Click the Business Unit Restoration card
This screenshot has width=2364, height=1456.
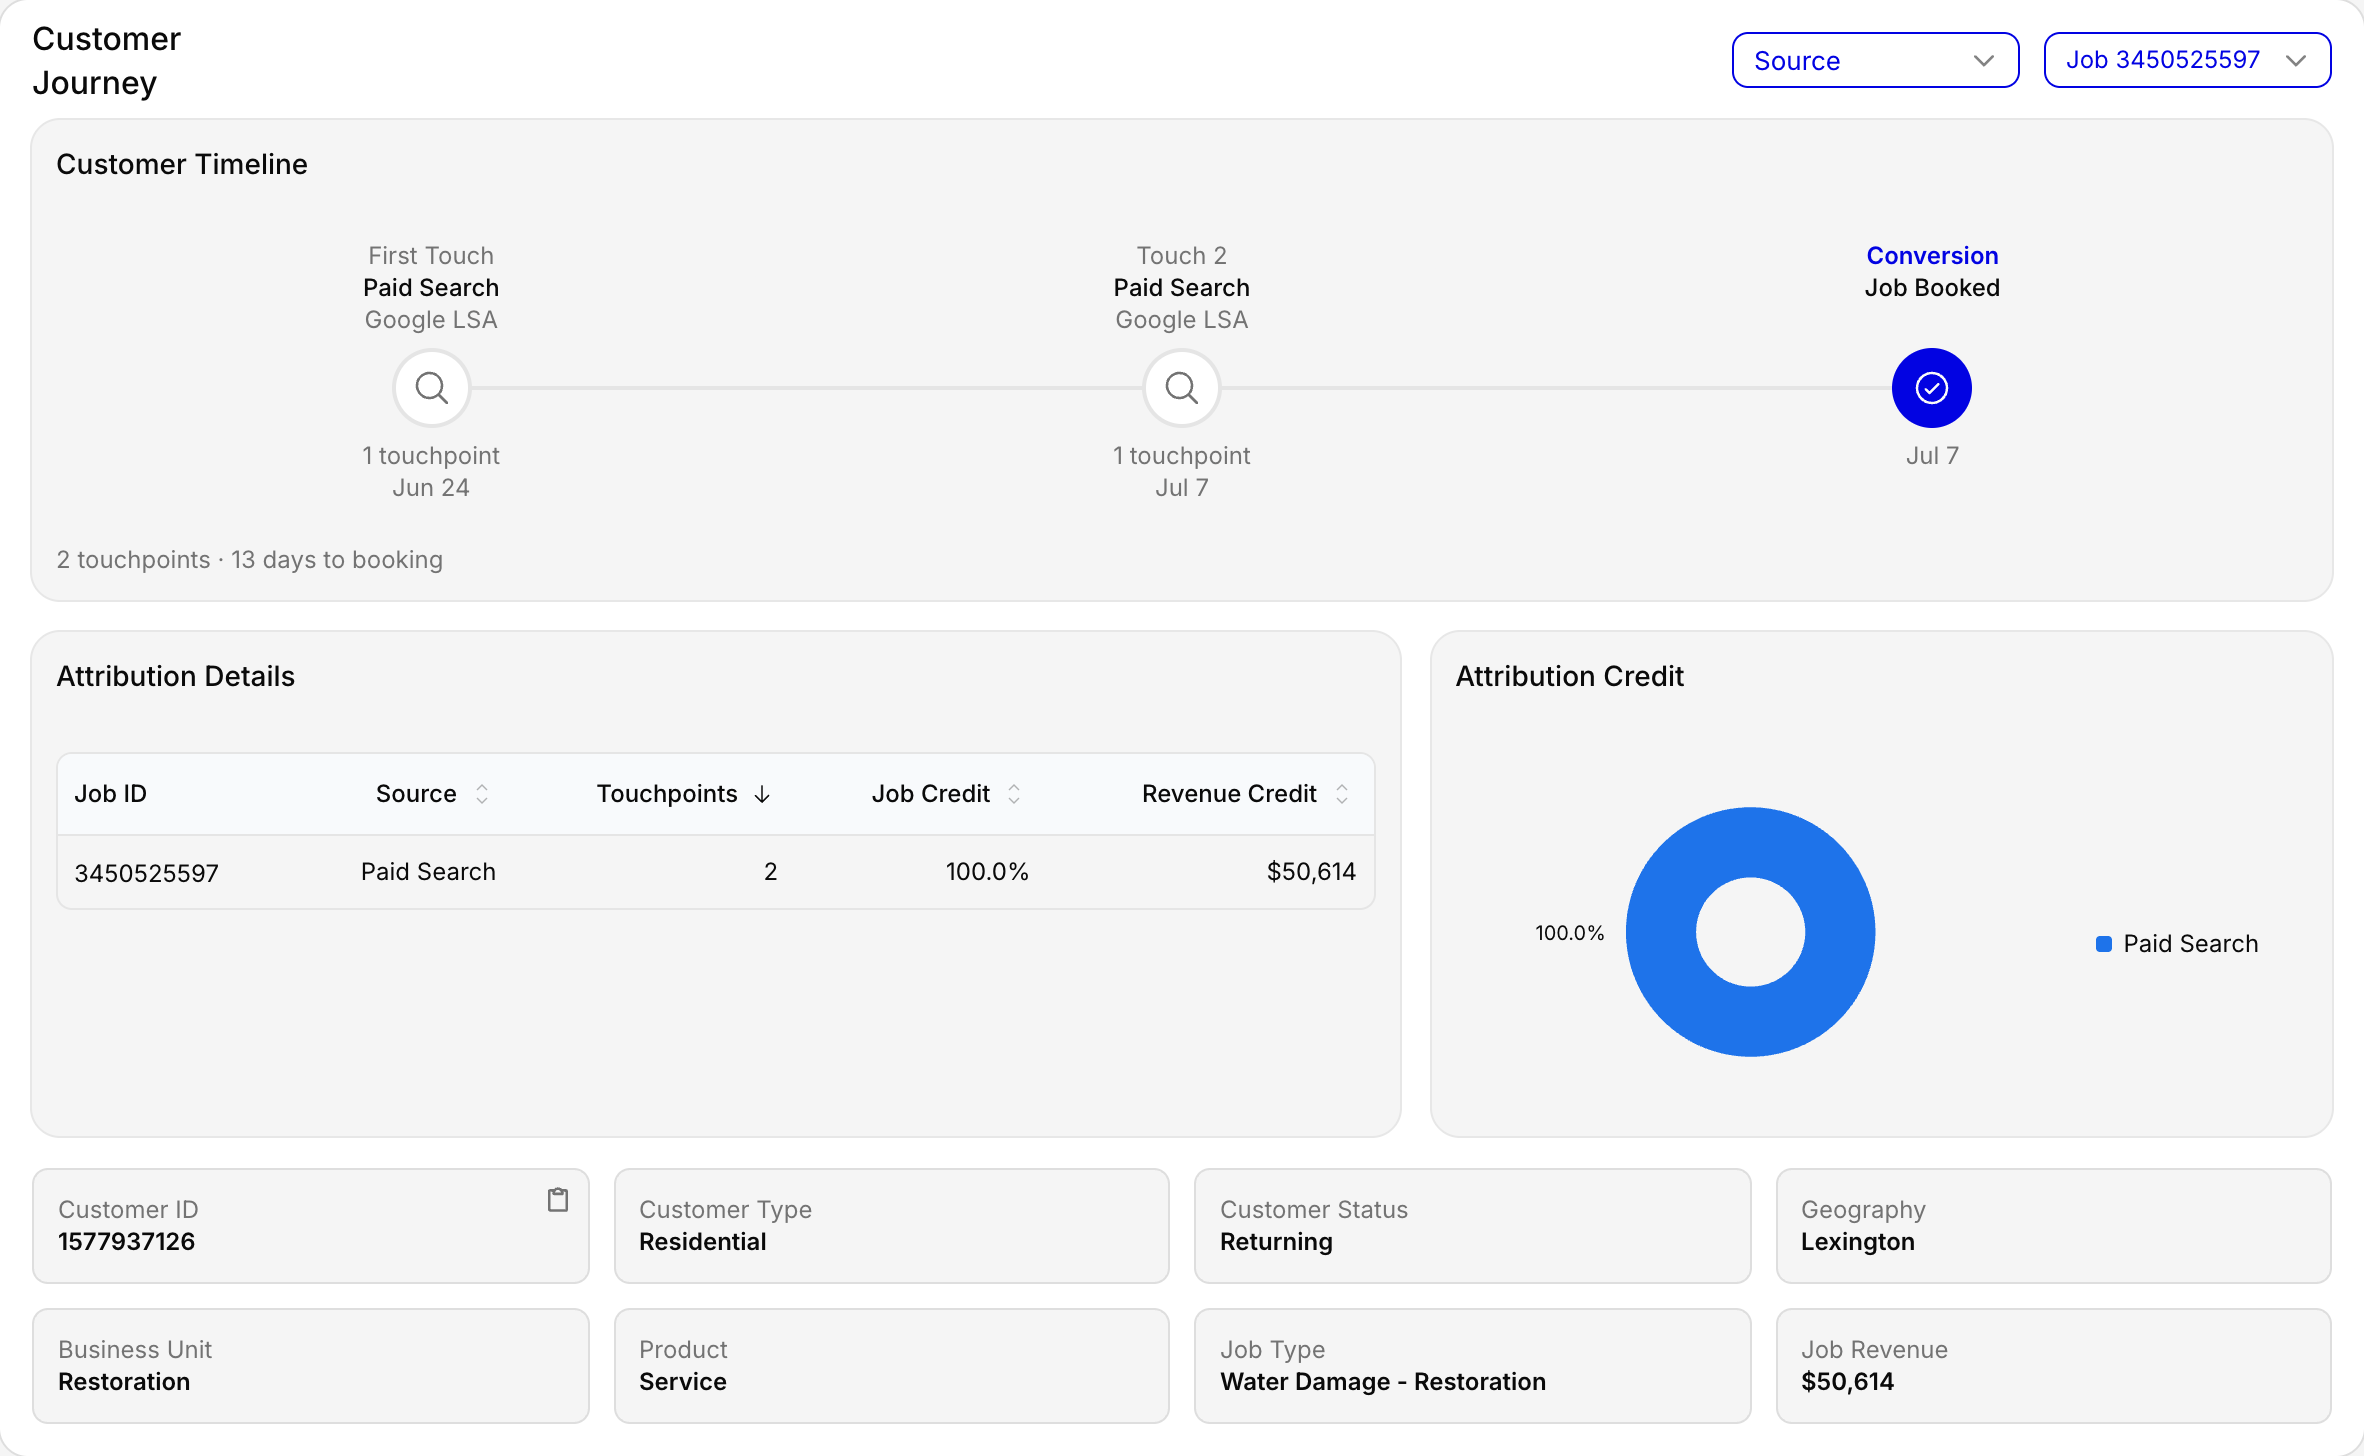point(311,1366)
